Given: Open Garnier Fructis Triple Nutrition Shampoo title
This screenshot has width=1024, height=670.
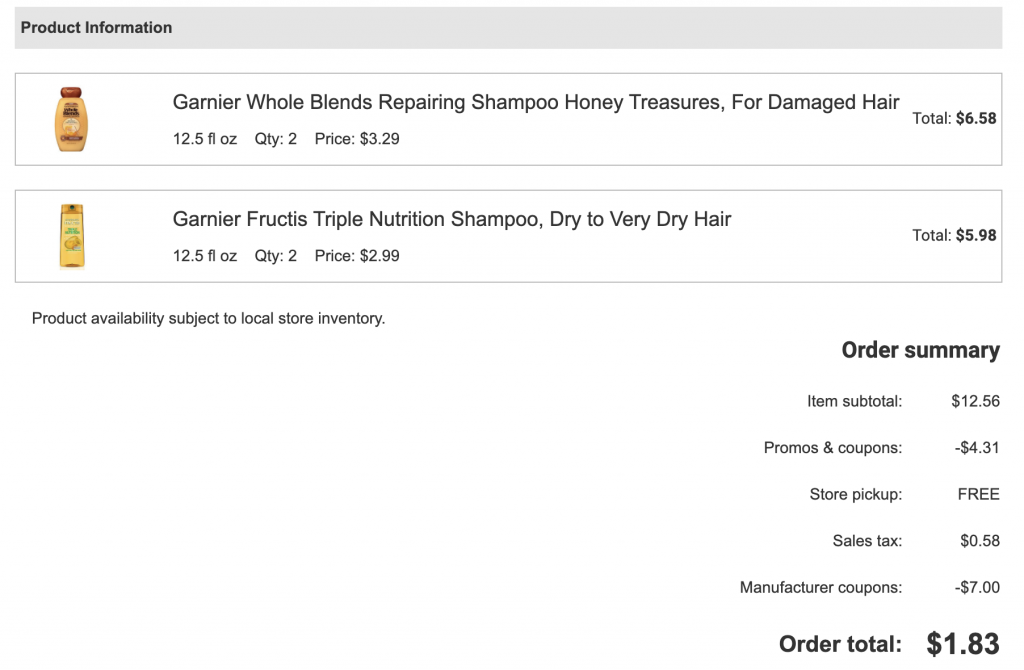Looking at the screenshot, I should [x=452, y=219].
